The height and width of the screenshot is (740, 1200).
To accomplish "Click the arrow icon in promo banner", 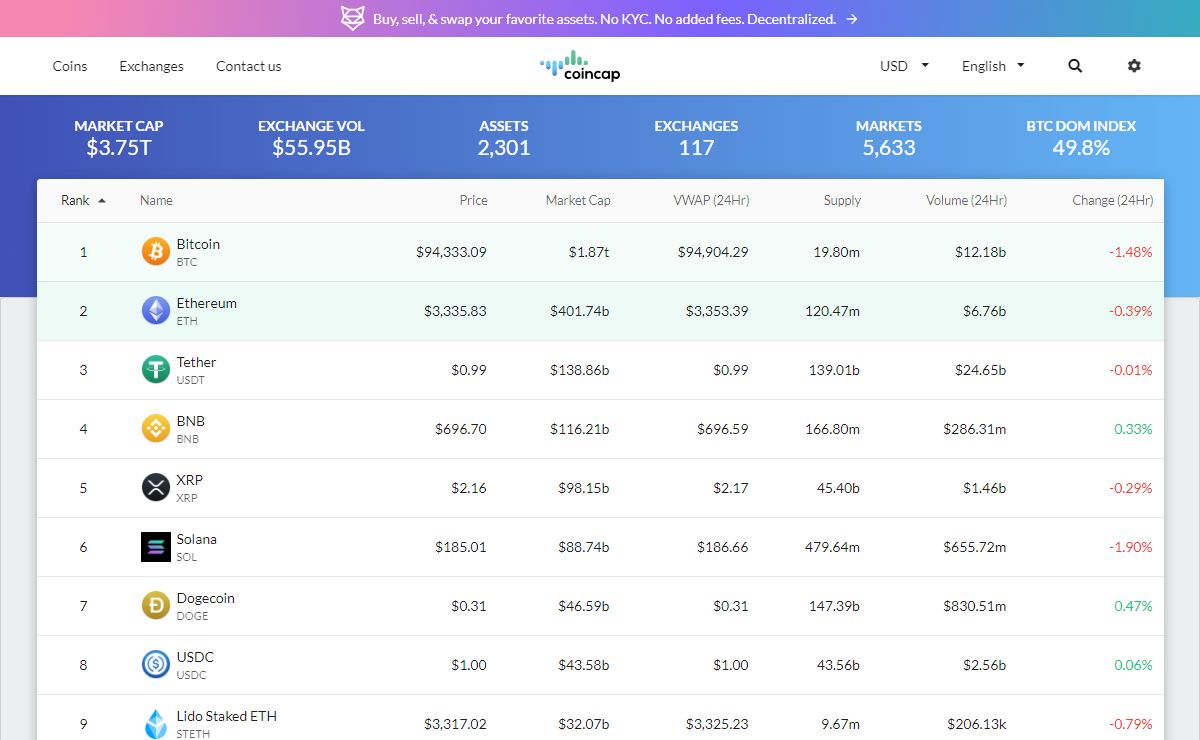I will pos(851,19).
